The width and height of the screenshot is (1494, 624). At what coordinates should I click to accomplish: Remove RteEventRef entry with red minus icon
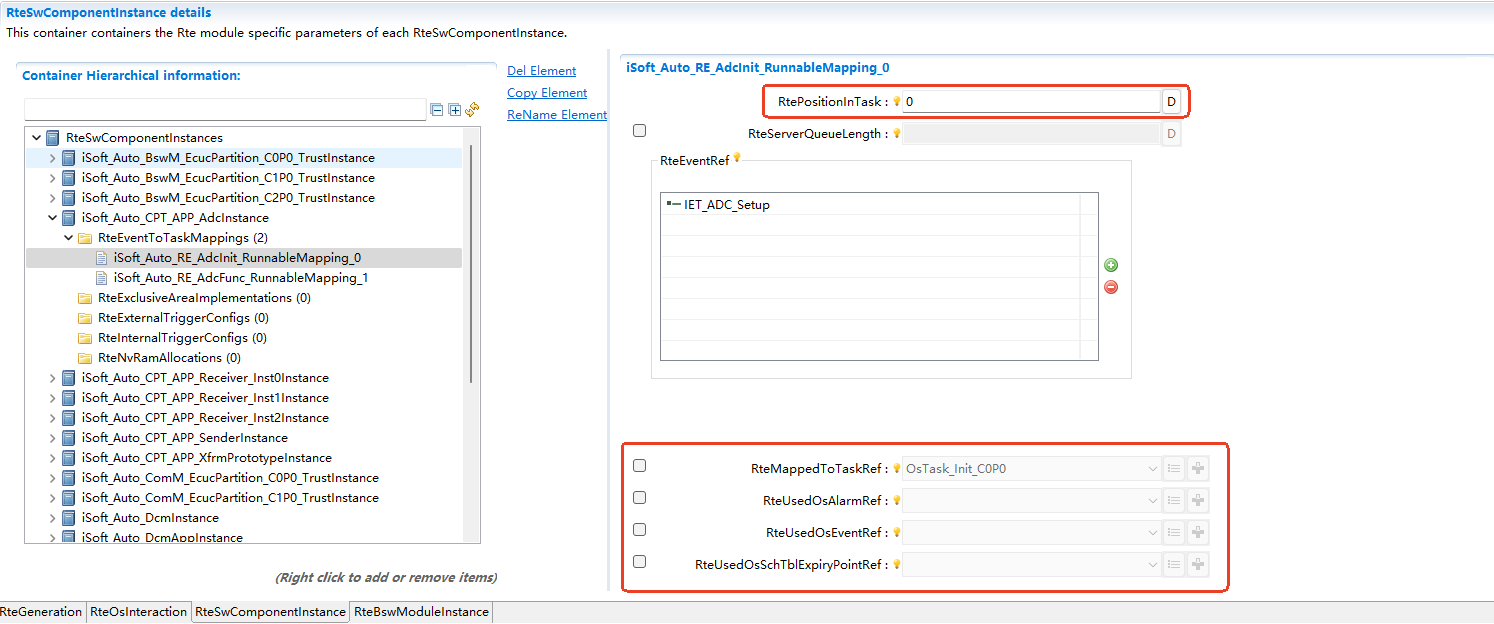(1111, 287)
